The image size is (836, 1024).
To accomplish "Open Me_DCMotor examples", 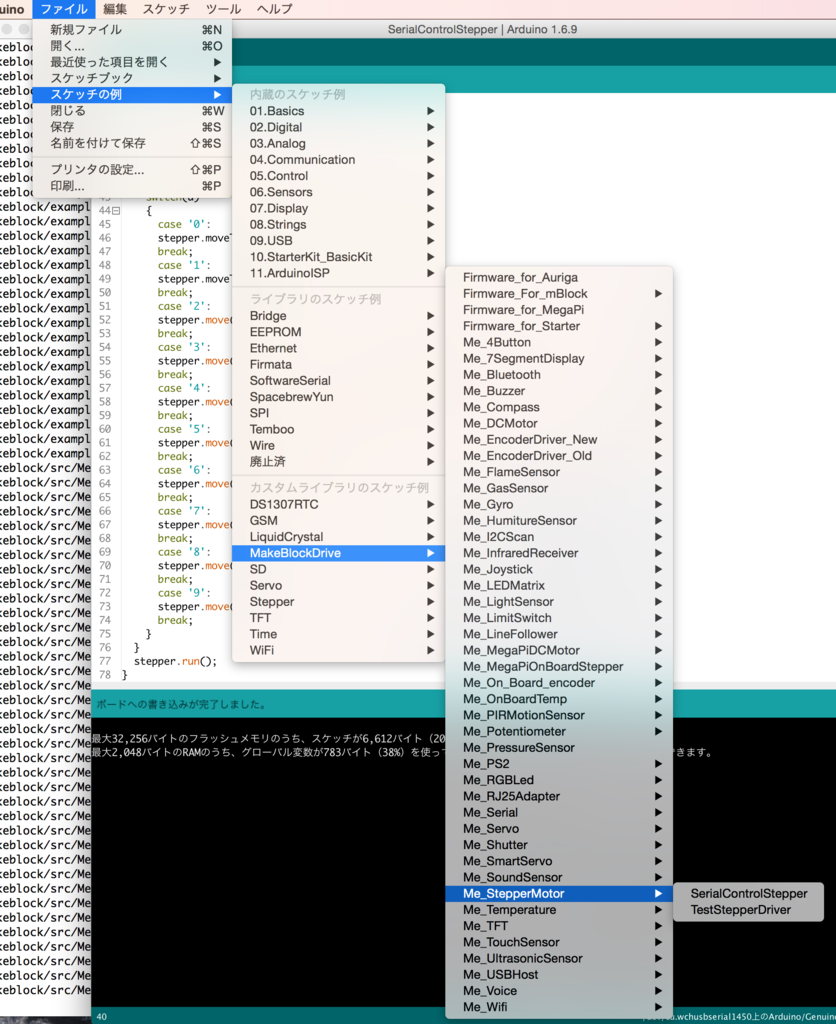I will [559, 423].
